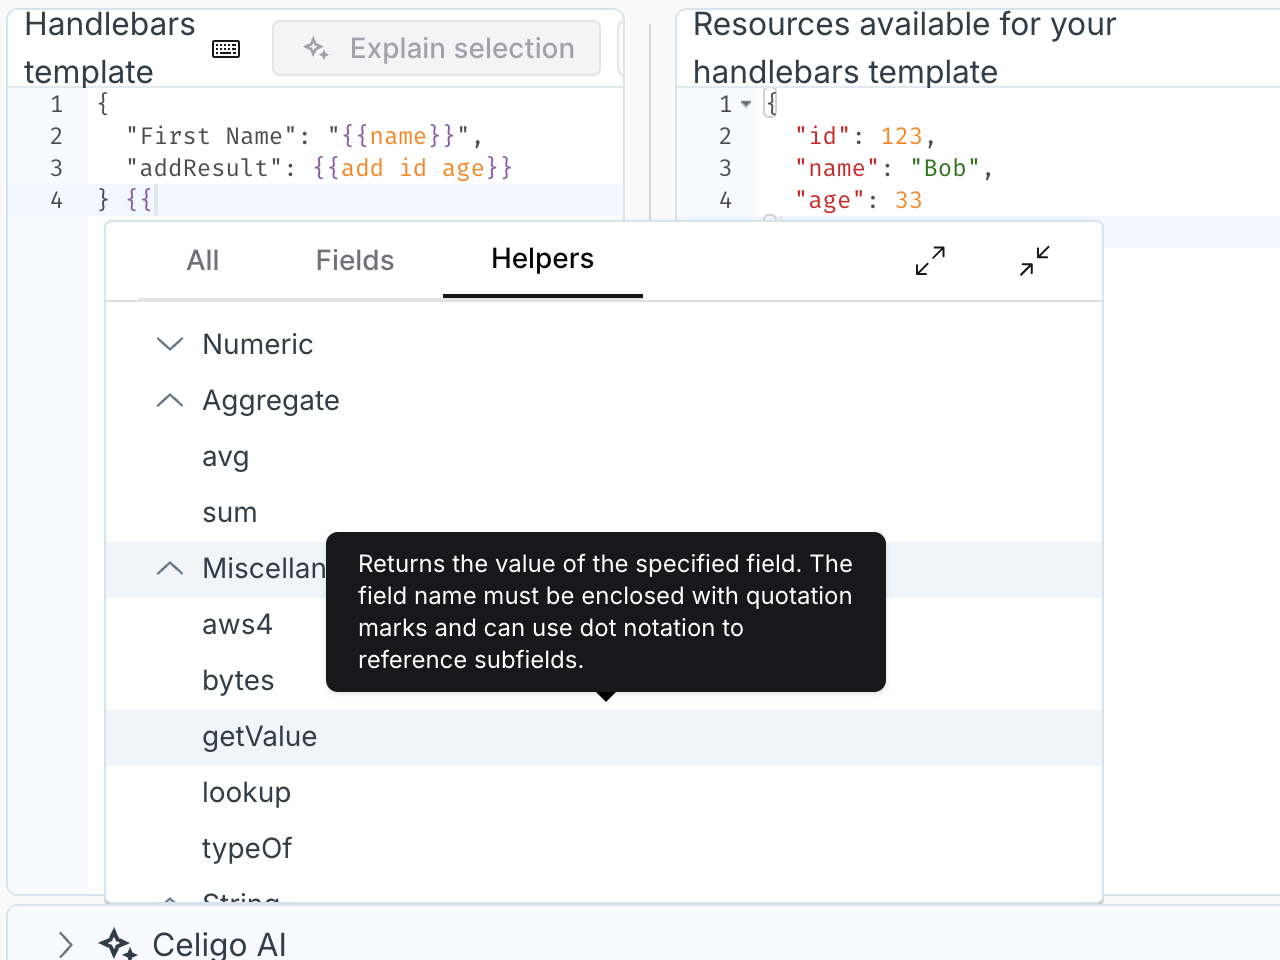Choose the aws4 helper
This screenshot has height=960, width=1280.
(237, 624)
